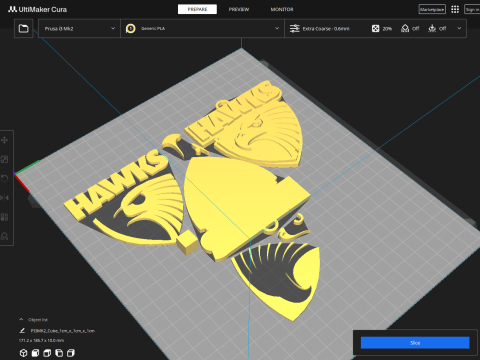Click the pencil edit icon beside model name
The width and height of the screenshot is (480, 360).
pyautogui.click(x=22, y=331)
